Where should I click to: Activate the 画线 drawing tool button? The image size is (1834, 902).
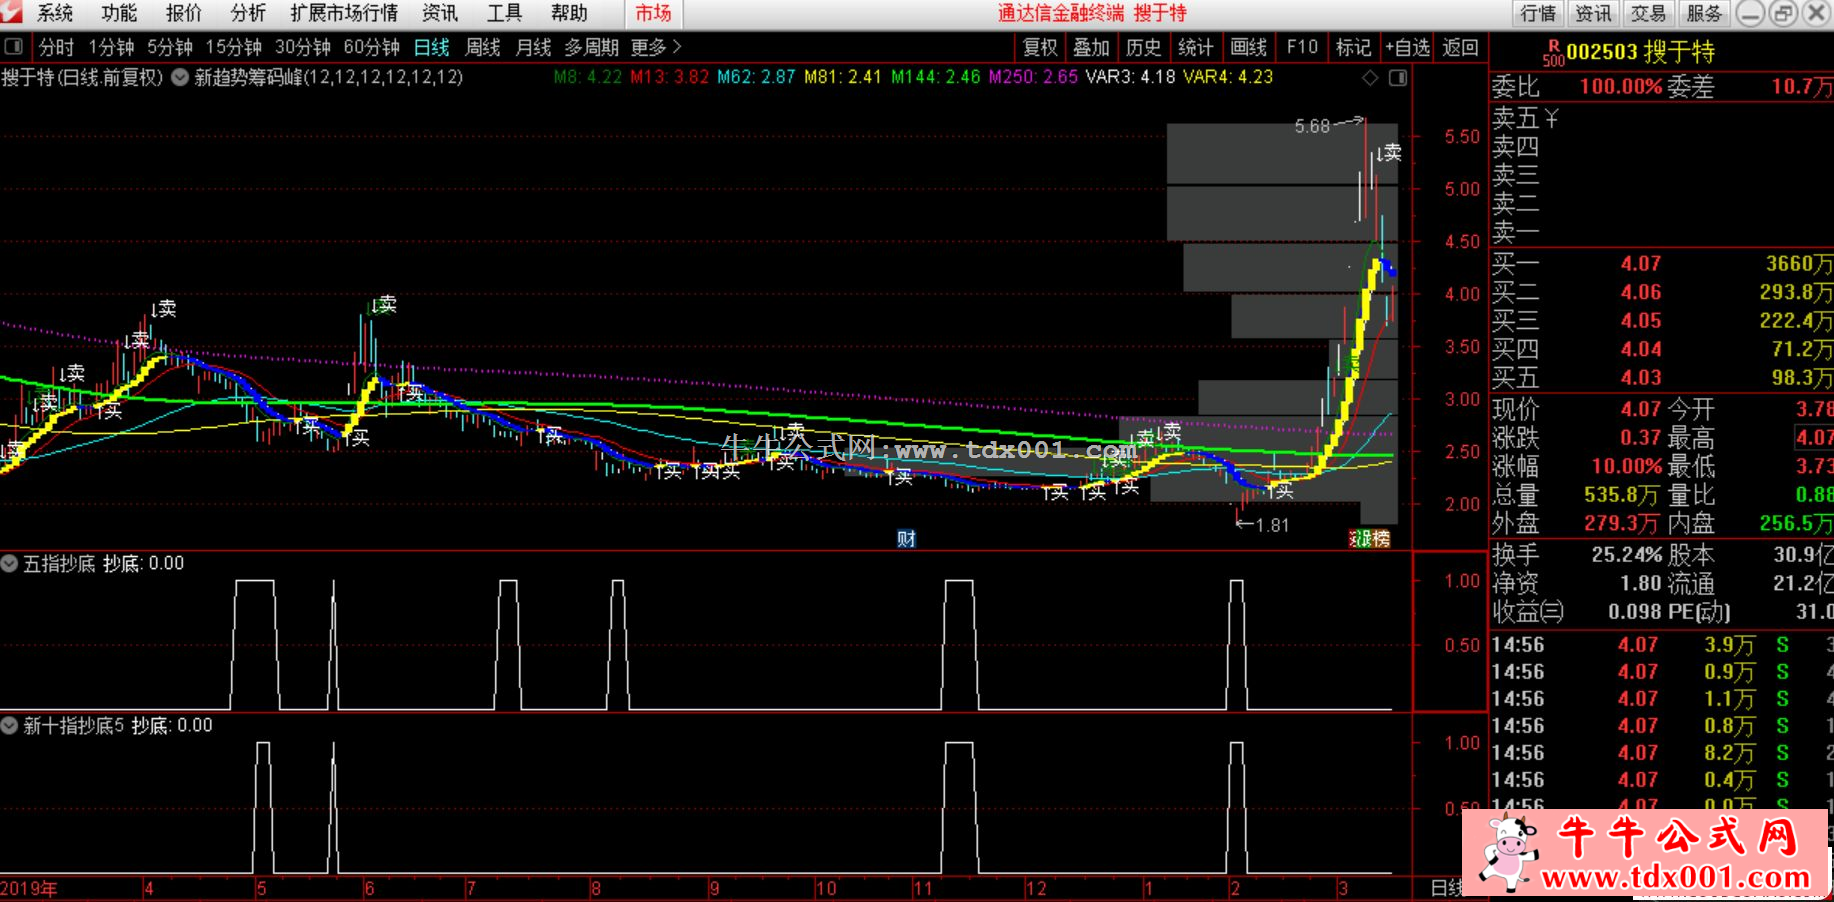click(x=1248, y=47)
